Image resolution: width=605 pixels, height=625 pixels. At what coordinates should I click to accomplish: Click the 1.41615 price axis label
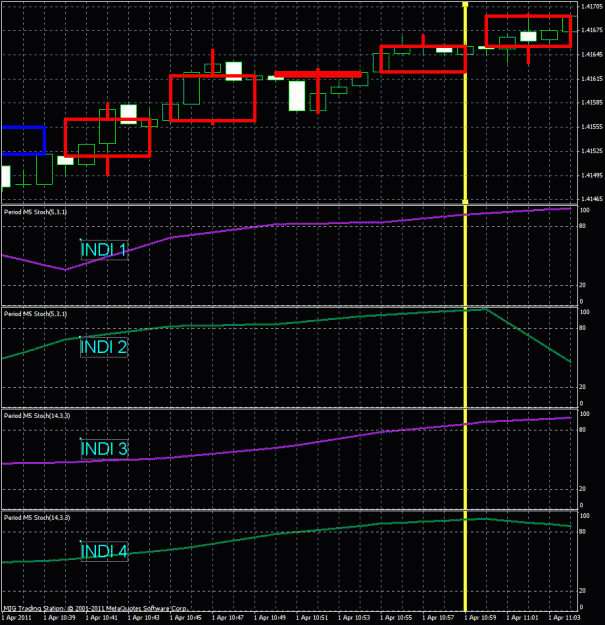click(x=592, y=79)
